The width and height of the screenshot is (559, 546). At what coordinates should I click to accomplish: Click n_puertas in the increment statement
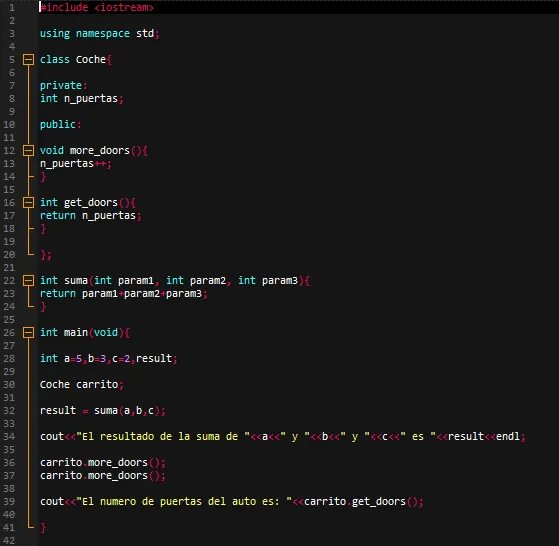[67, 164]
